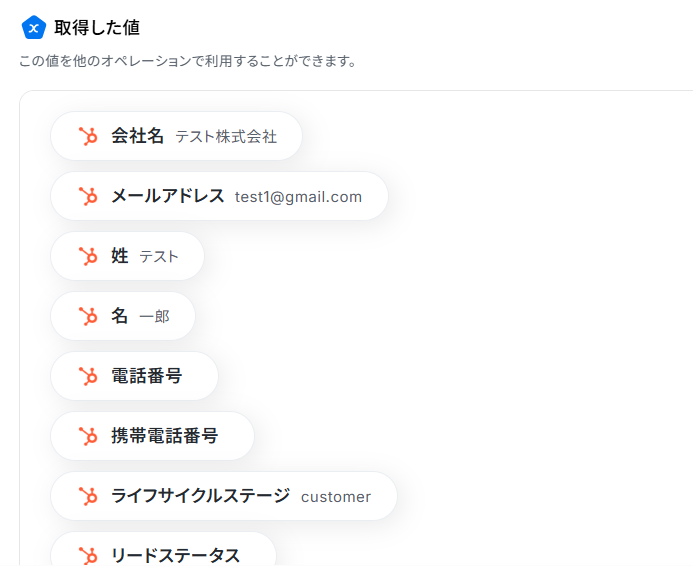Select the 会社名 value chip
The image size is (693, 566).
tap(176, 136)
